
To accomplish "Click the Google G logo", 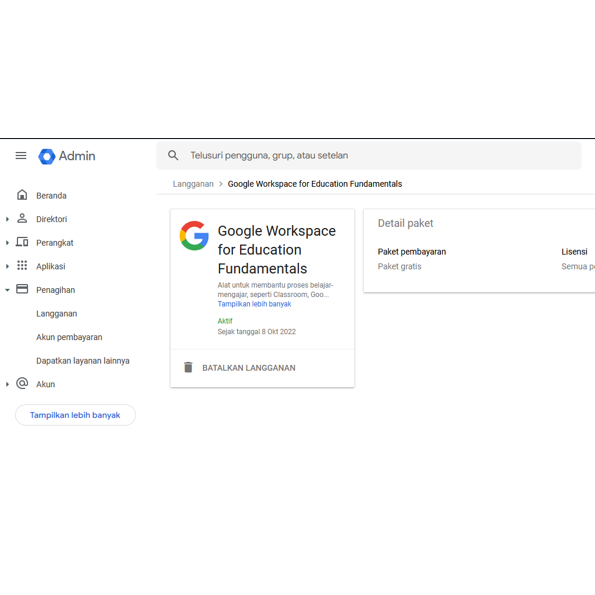I will [x=194, y=236].
